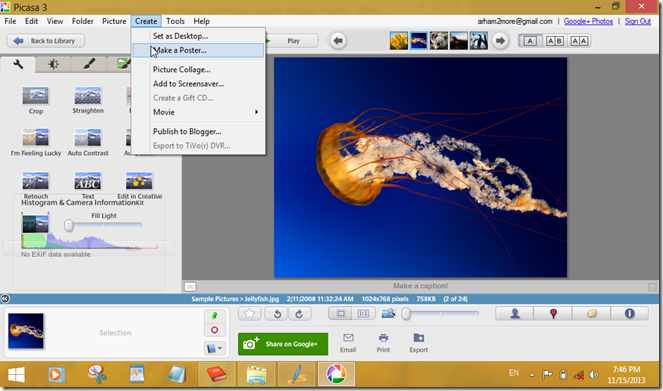Apply Auto Contrast
The height and width of the screenshot is (391, 663).
click(88, 142)
